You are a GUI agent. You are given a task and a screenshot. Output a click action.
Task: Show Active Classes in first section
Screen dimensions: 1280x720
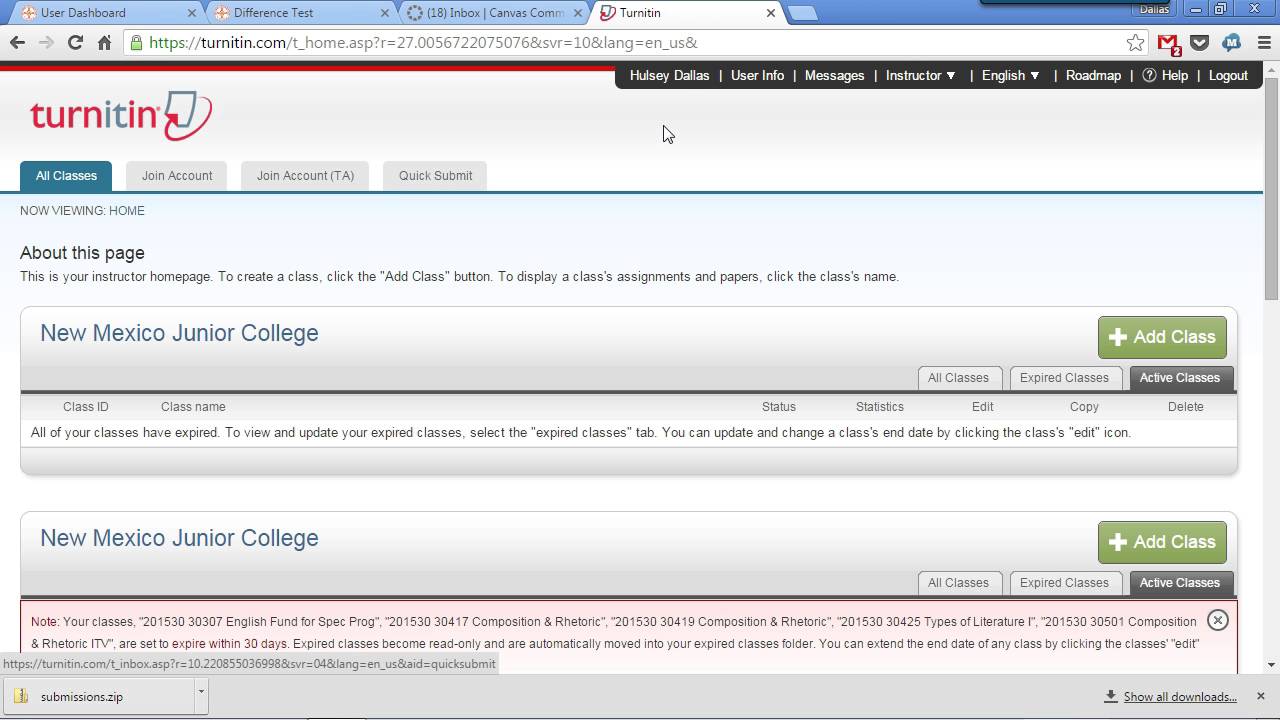click(1179, 378)
